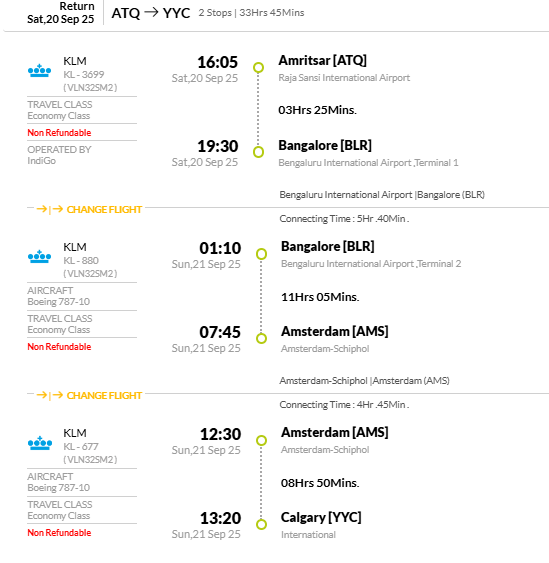Click the KLM crown logo for flight KL-677
This screenshot has width=549, height=563.
40,443
